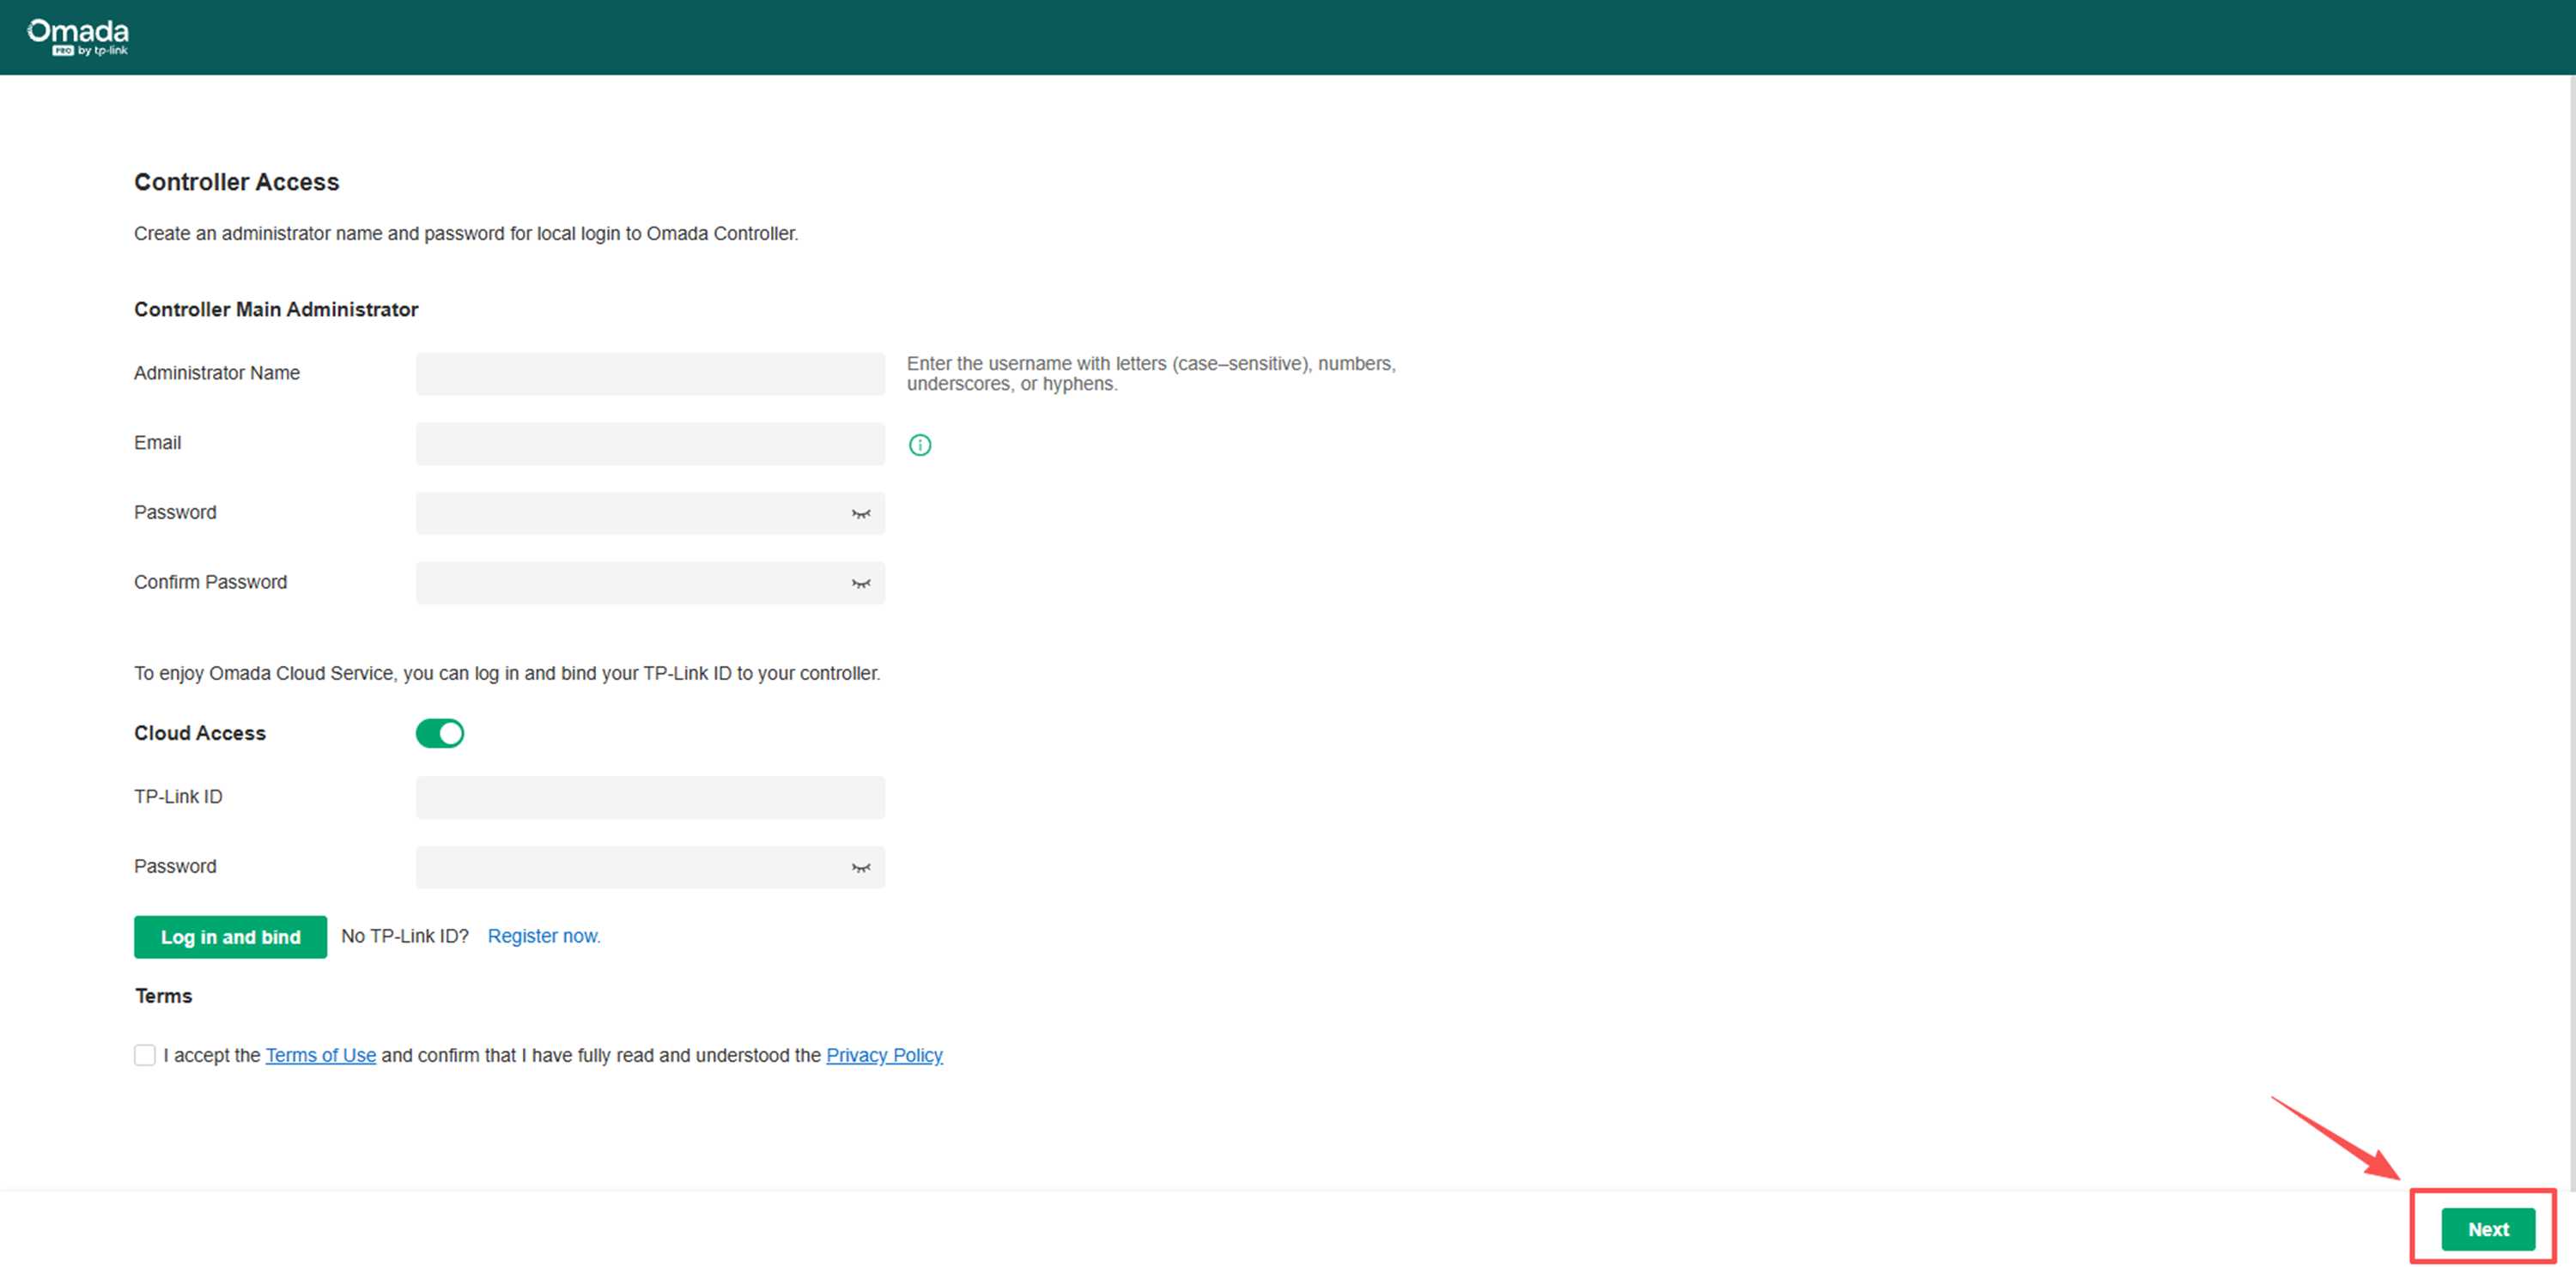This screenshot has width=2576, height=1267.
Task: Click the Next button
Action: coord(2487,1229)
